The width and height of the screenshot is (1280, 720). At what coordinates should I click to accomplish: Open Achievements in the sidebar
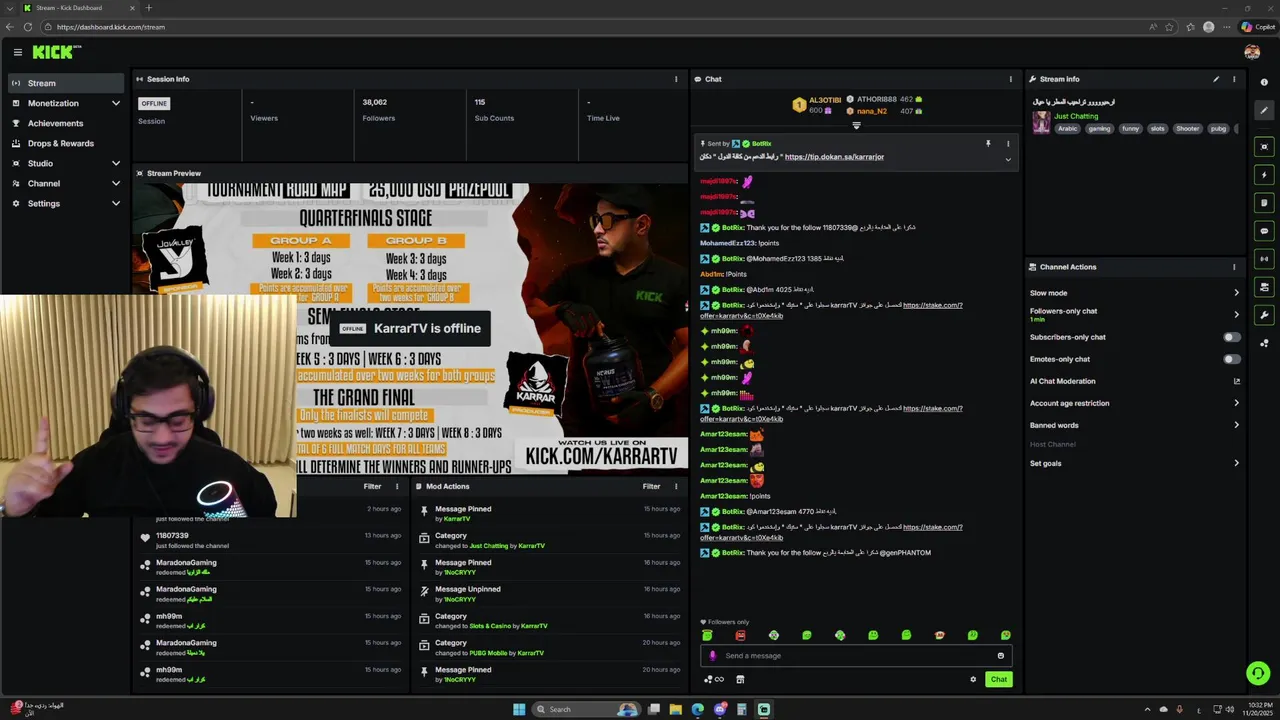(66, 123)
